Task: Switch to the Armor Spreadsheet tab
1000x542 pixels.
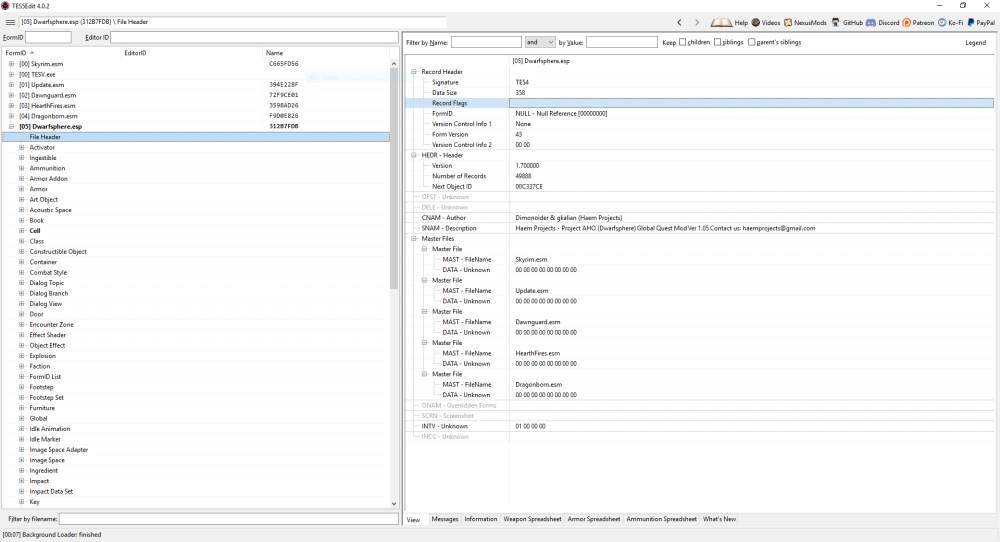Action: tap(594, 519)
